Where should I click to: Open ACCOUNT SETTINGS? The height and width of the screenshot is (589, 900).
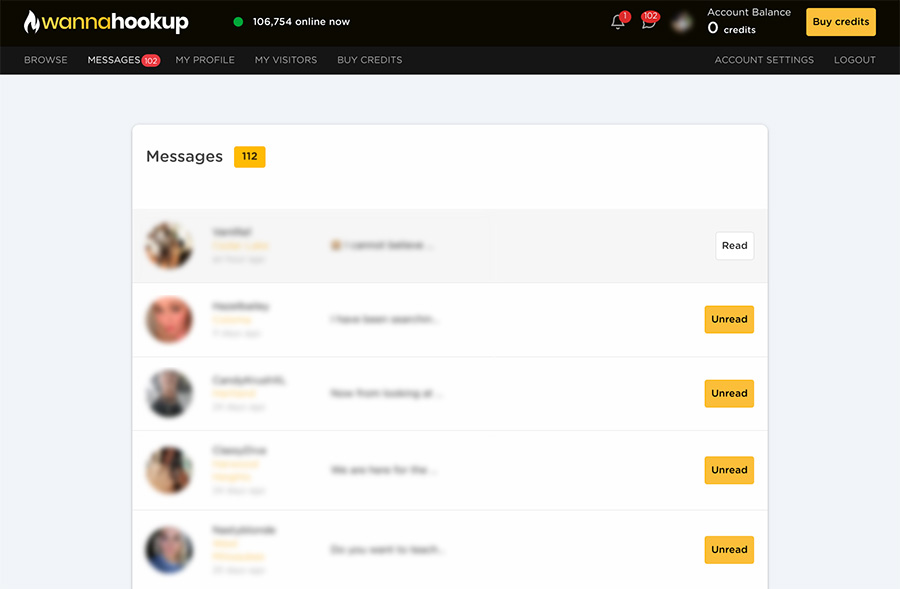click(762, 60)
